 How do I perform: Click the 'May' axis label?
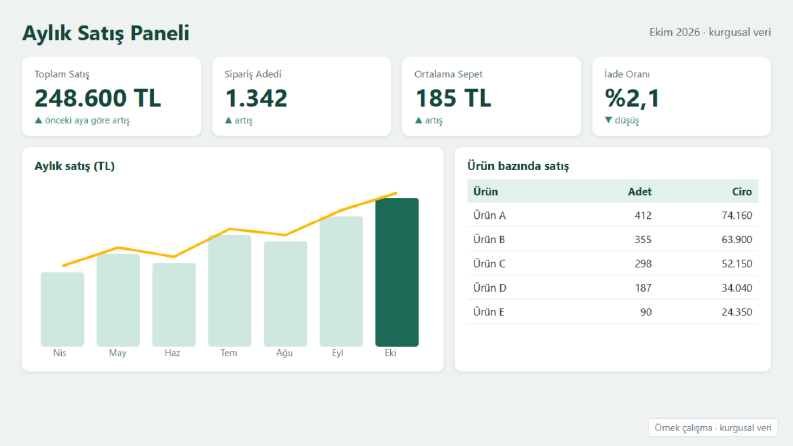(x=118, y=353)
